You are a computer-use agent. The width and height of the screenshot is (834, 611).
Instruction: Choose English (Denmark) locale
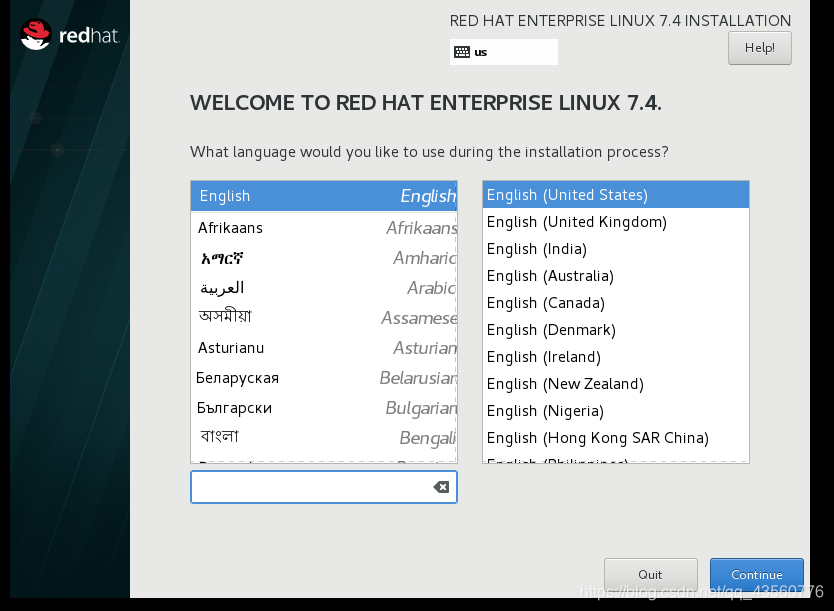615,330
